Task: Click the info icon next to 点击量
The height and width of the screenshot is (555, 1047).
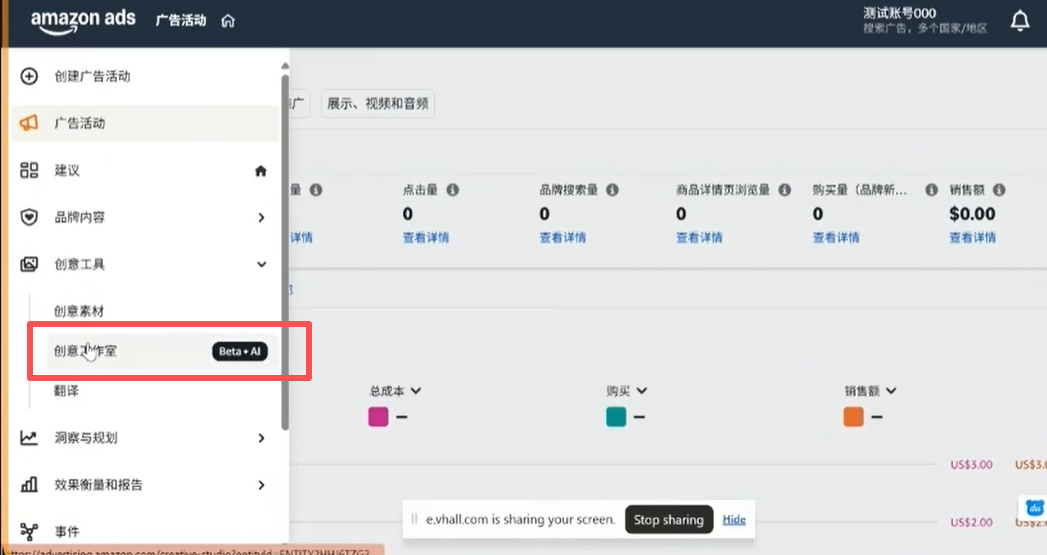Action: click(453, 190)
